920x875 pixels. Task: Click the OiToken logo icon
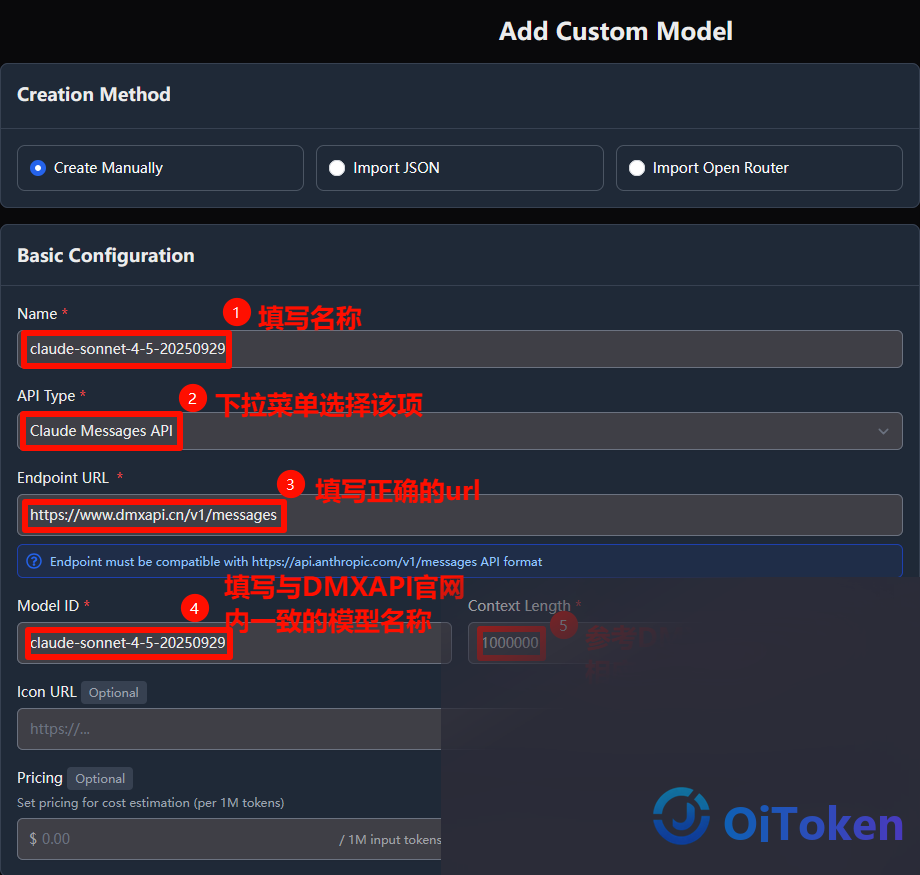681,816
